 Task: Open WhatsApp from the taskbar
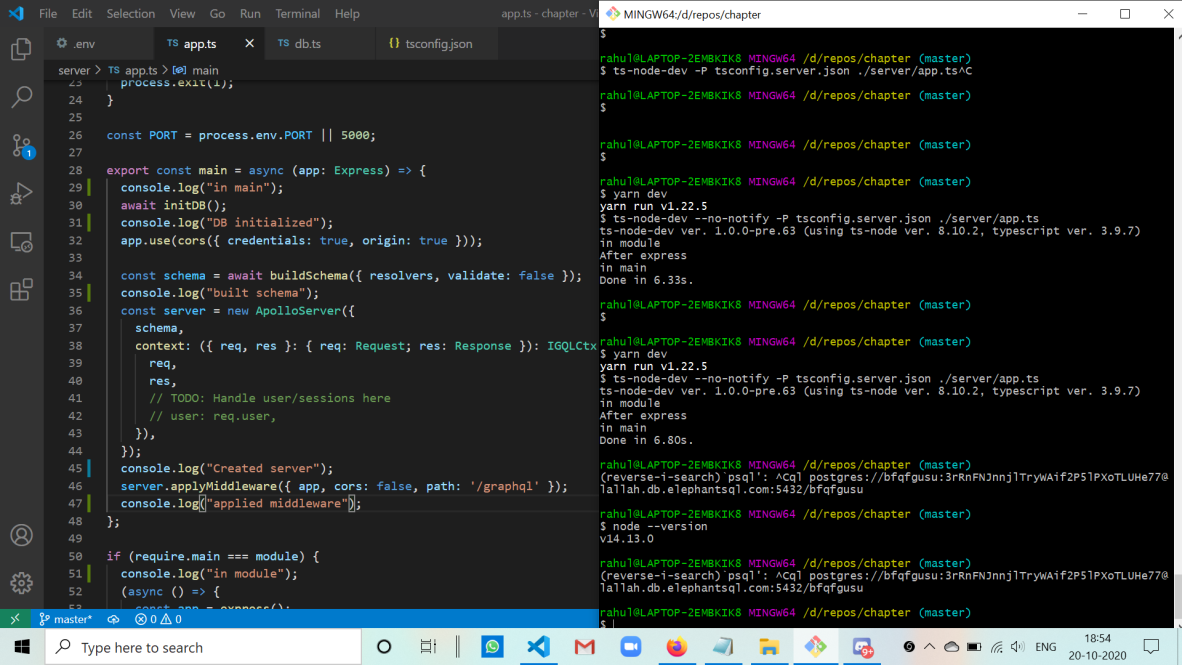coord(492,647)
